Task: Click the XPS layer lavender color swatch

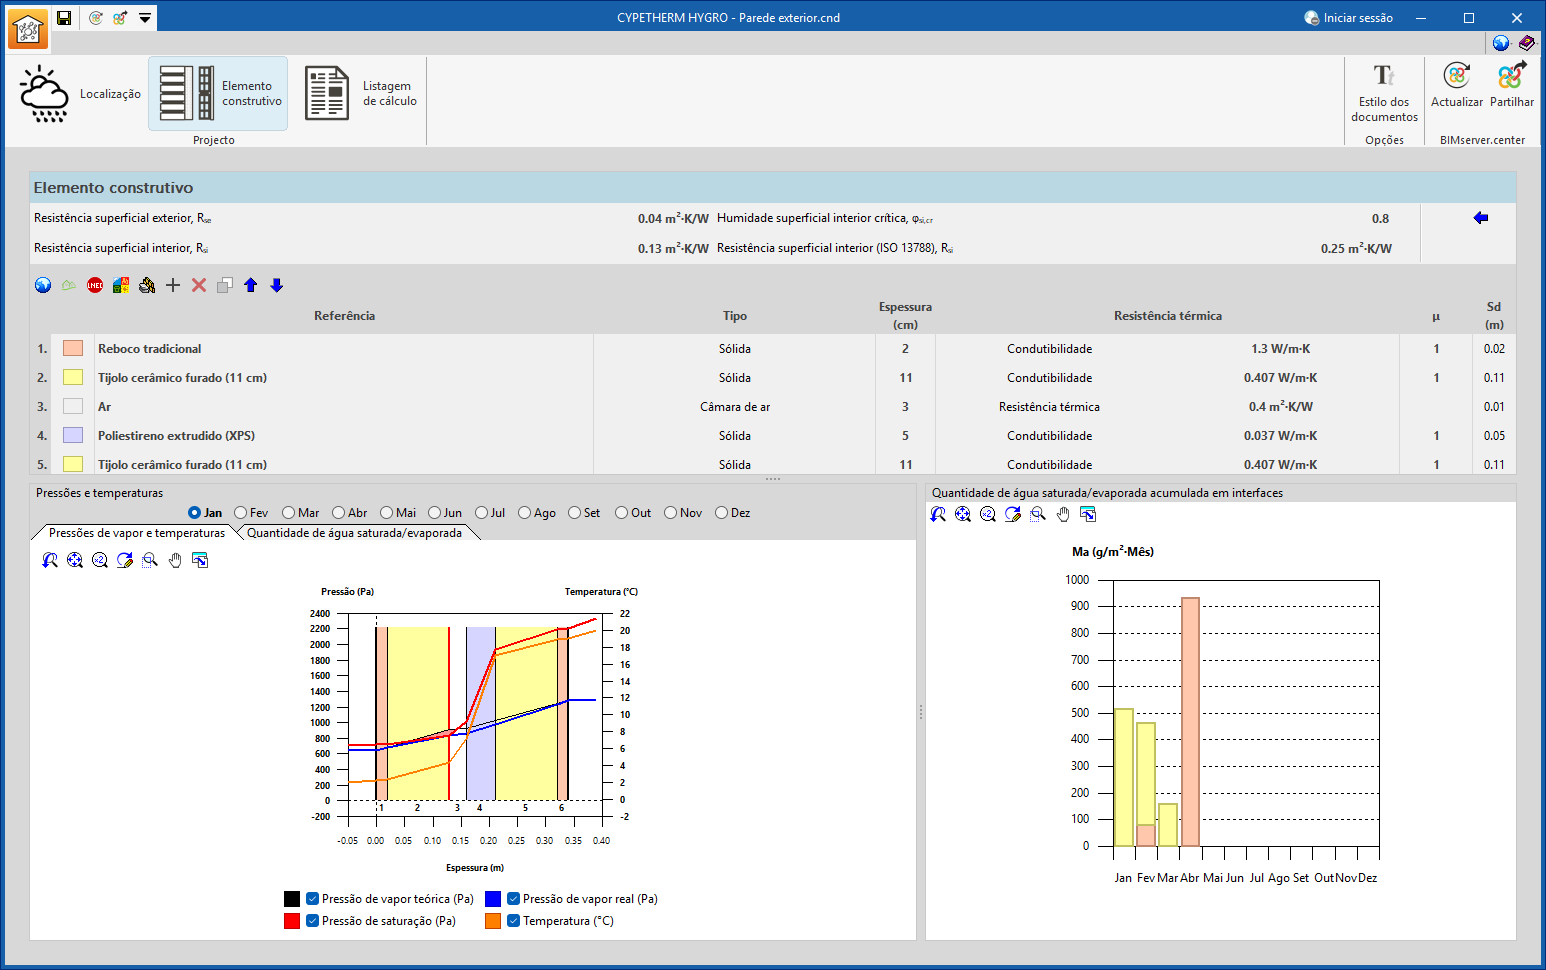Action: [73, 436]
